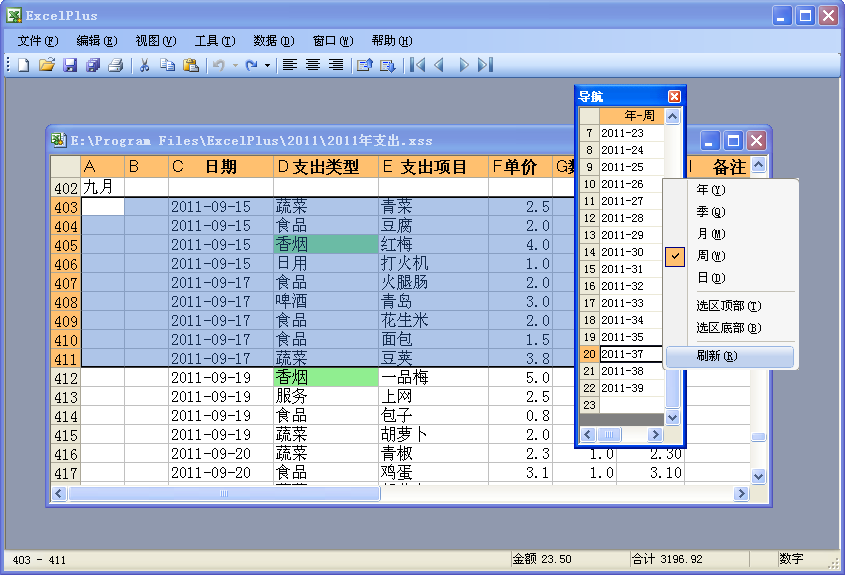This screenshot has width=845, height=575.
Task: Click the D 支出类型 column header
Action: [x=326, y=167]
